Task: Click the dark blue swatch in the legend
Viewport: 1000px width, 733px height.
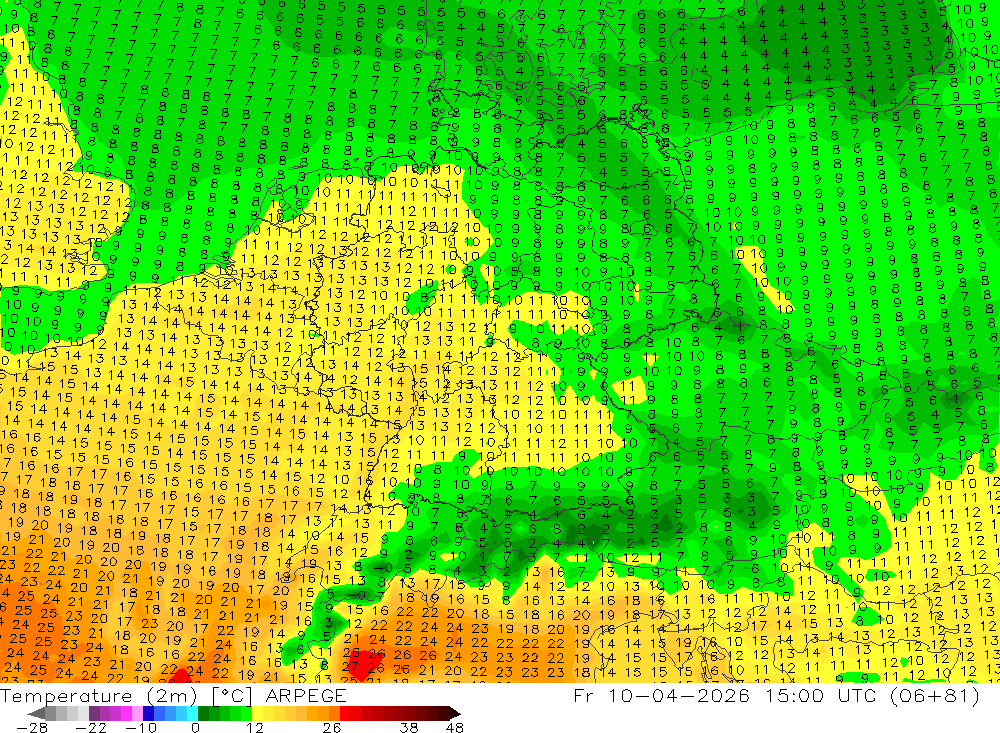Action: 149,713
